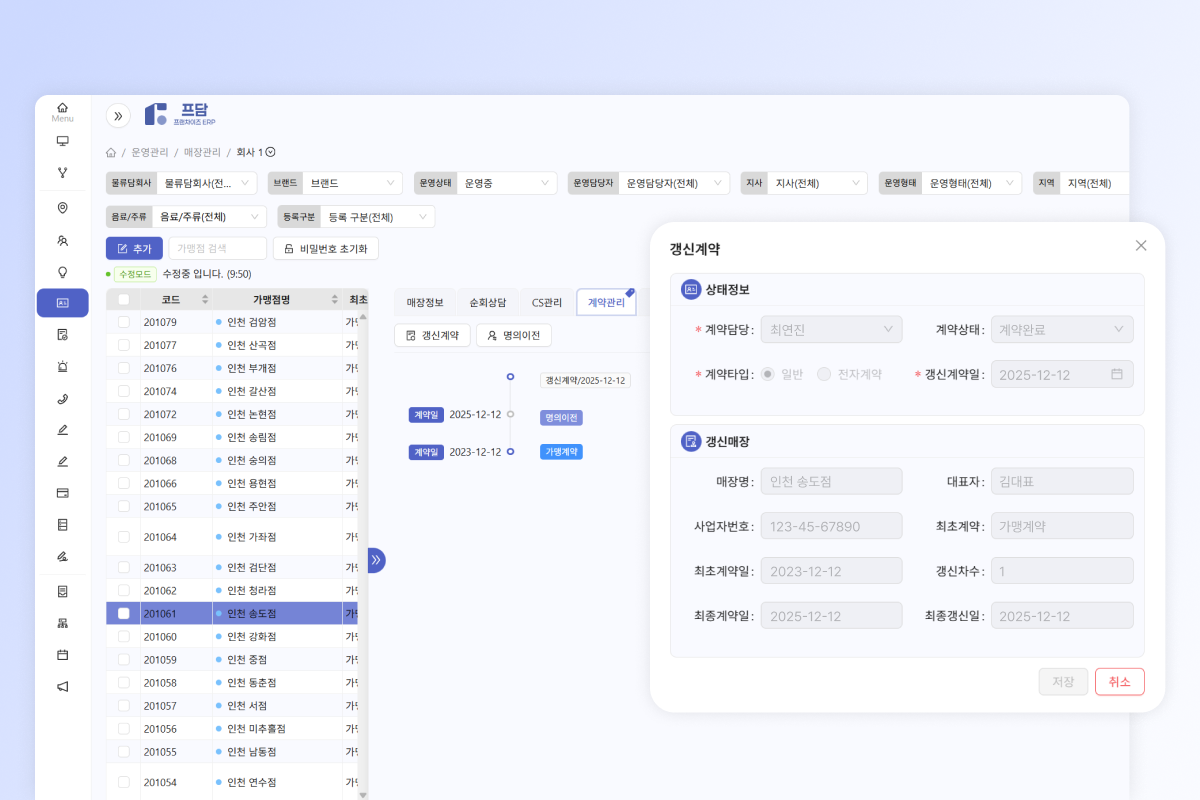Open the location pin icon in sidebar
The height and width of the screenshot is (800, 1200).
tap(62, 207)
